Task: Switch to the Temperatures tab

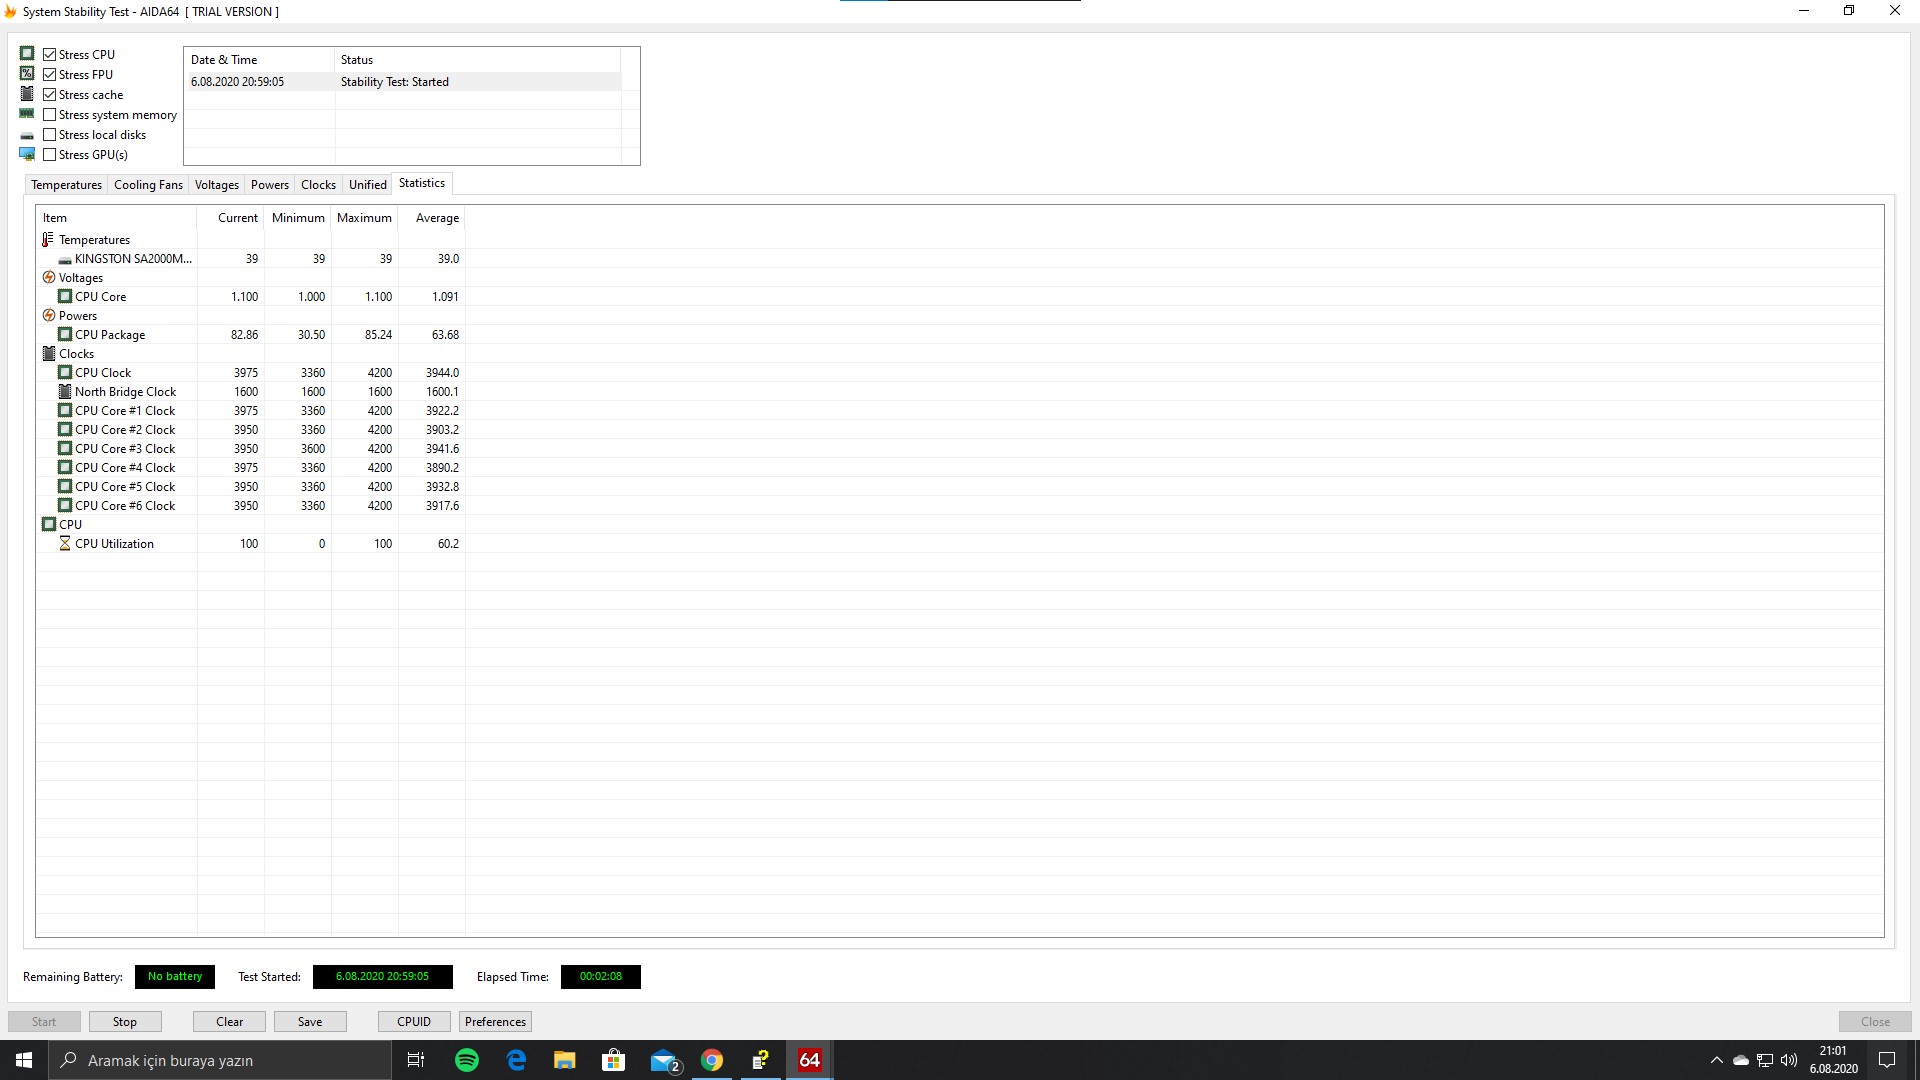Action: 66,185
